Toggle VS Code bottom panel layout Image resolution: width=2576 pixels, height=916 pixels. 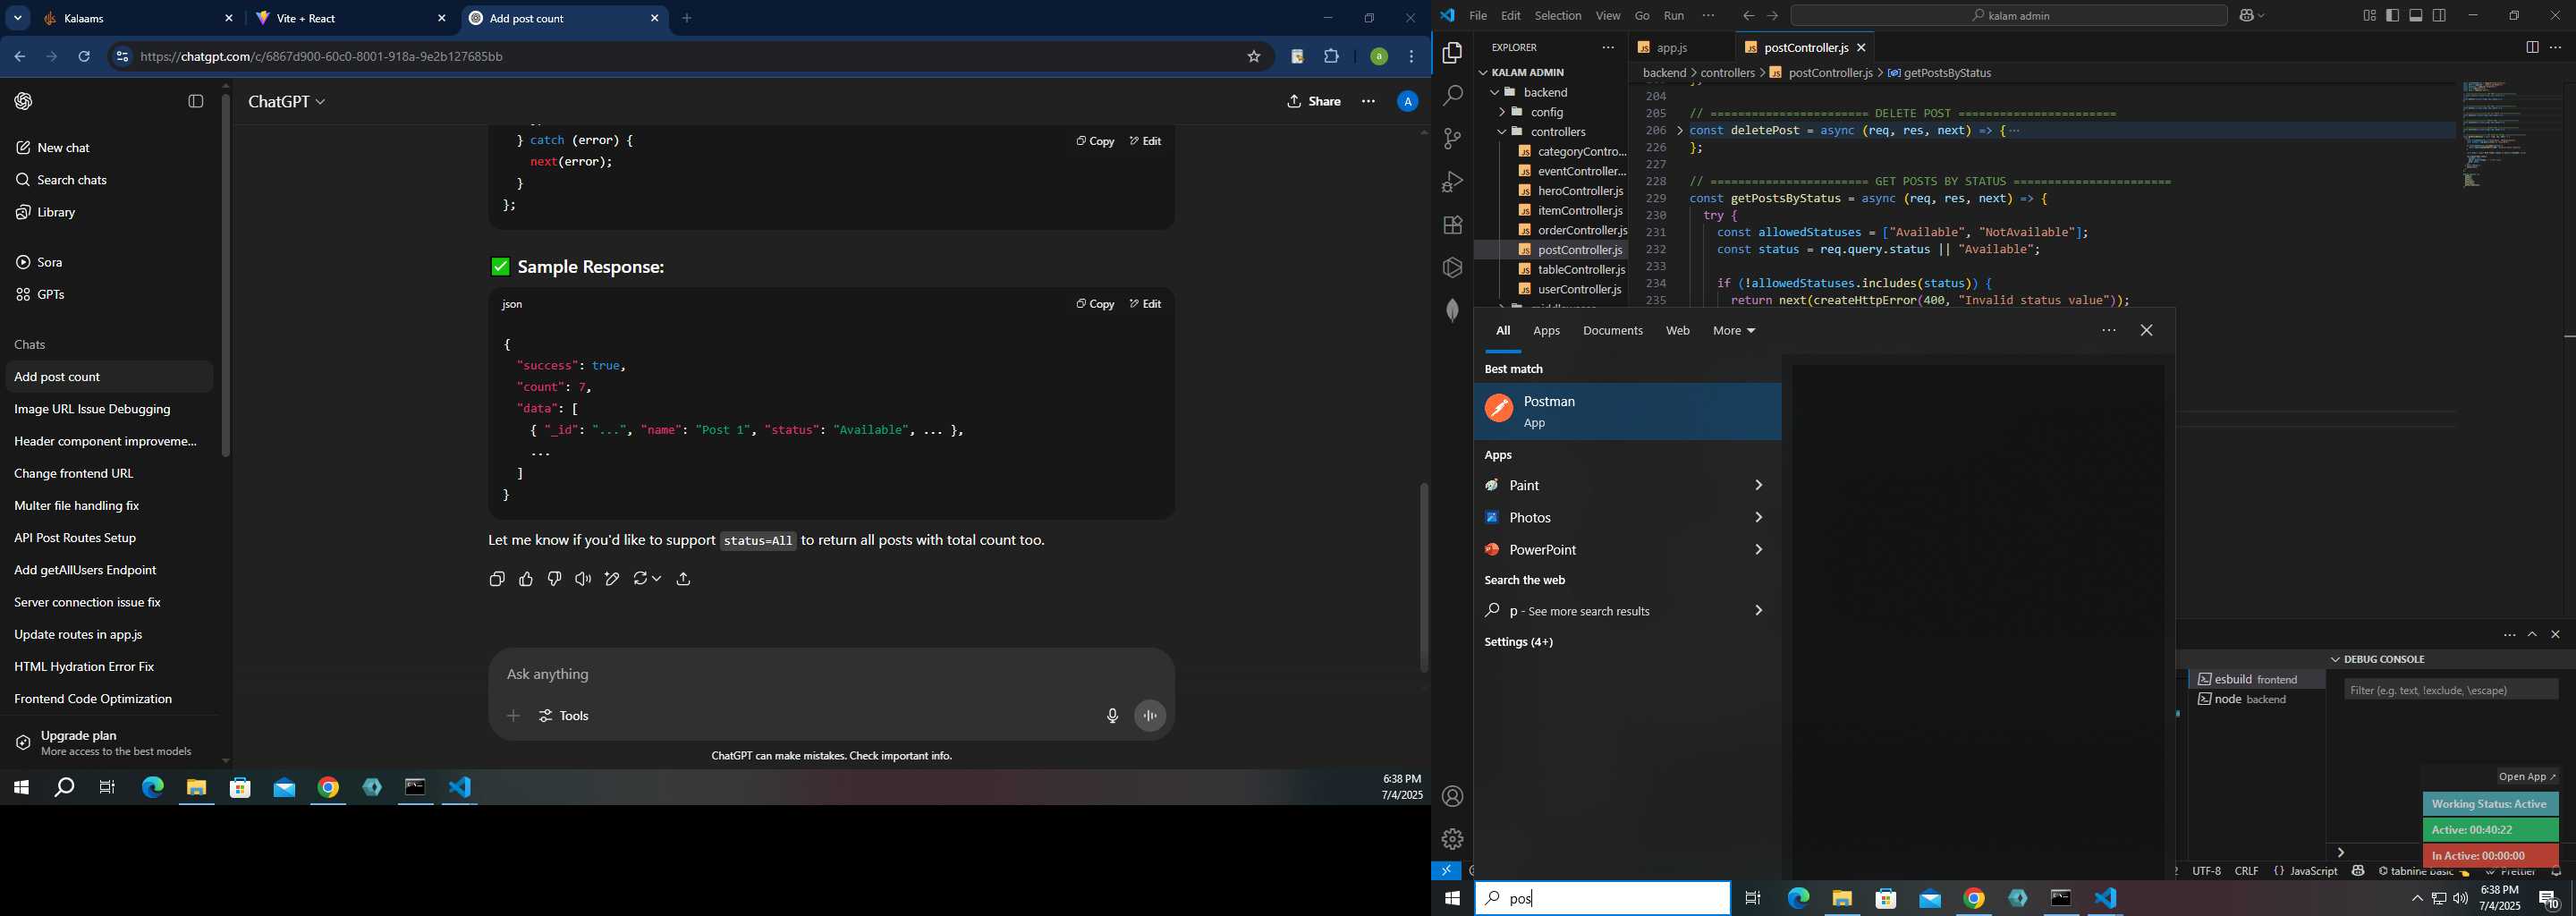tap(2416, 15)
